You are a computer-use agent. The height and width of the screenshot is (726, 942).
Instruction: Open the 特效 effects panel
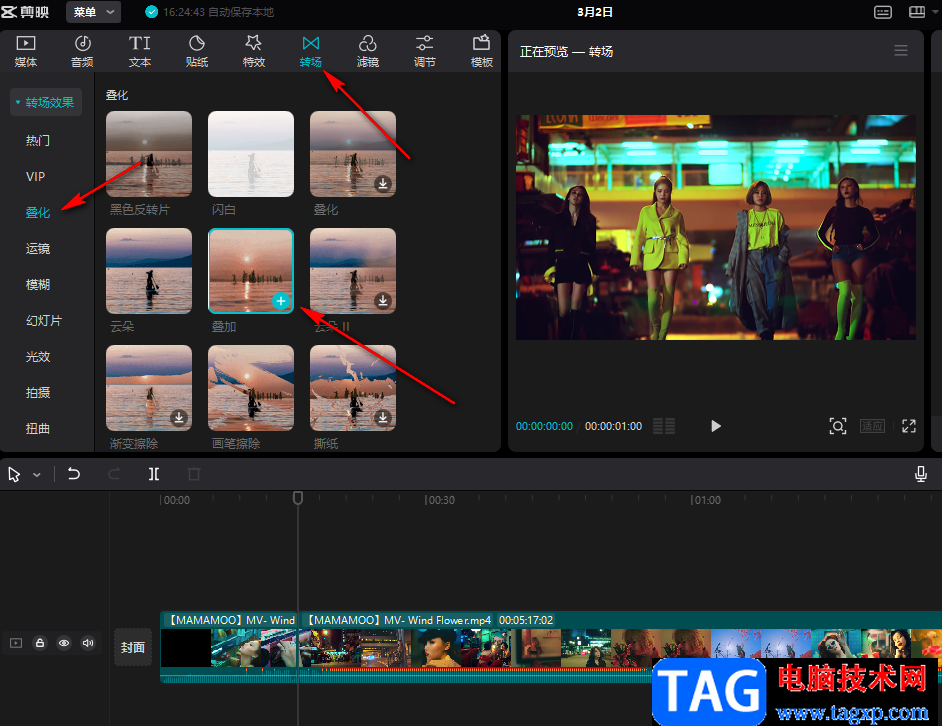click(x=254, y=51)
